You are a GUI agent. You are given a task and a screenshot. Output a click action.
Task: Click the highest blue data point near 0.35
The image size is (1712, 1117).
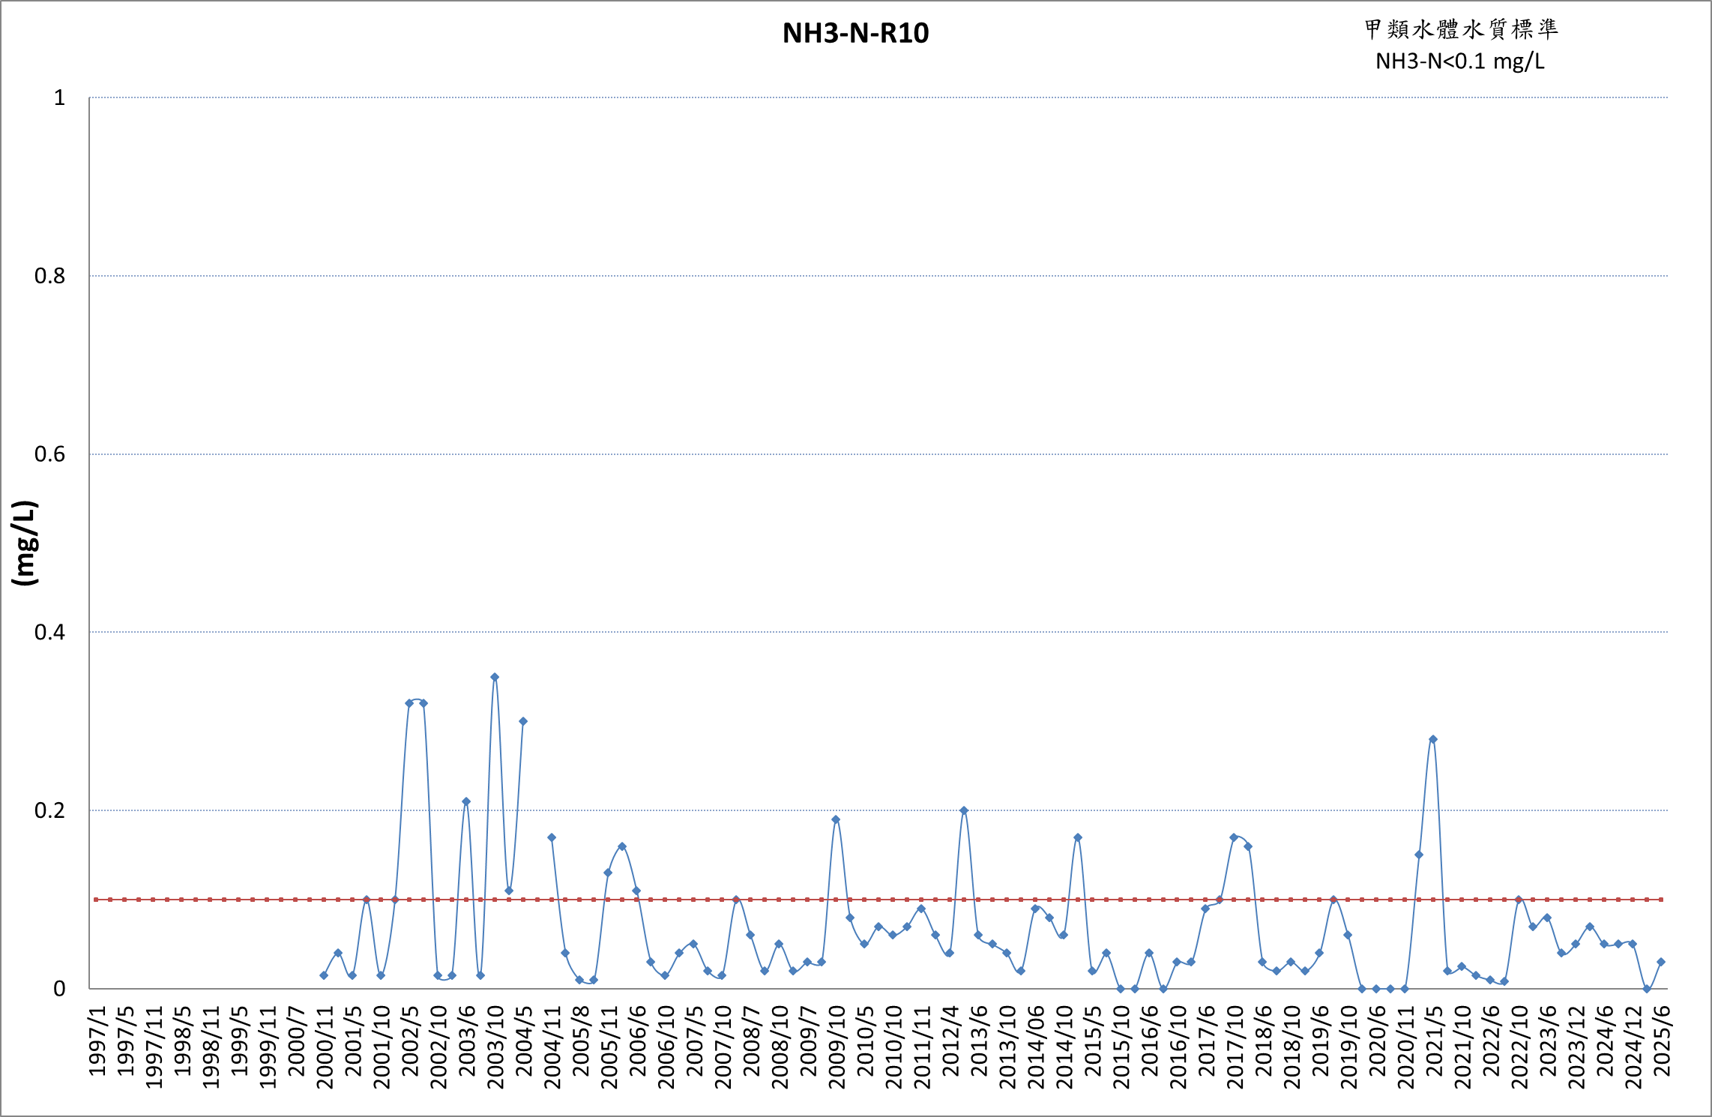(495, 677)
